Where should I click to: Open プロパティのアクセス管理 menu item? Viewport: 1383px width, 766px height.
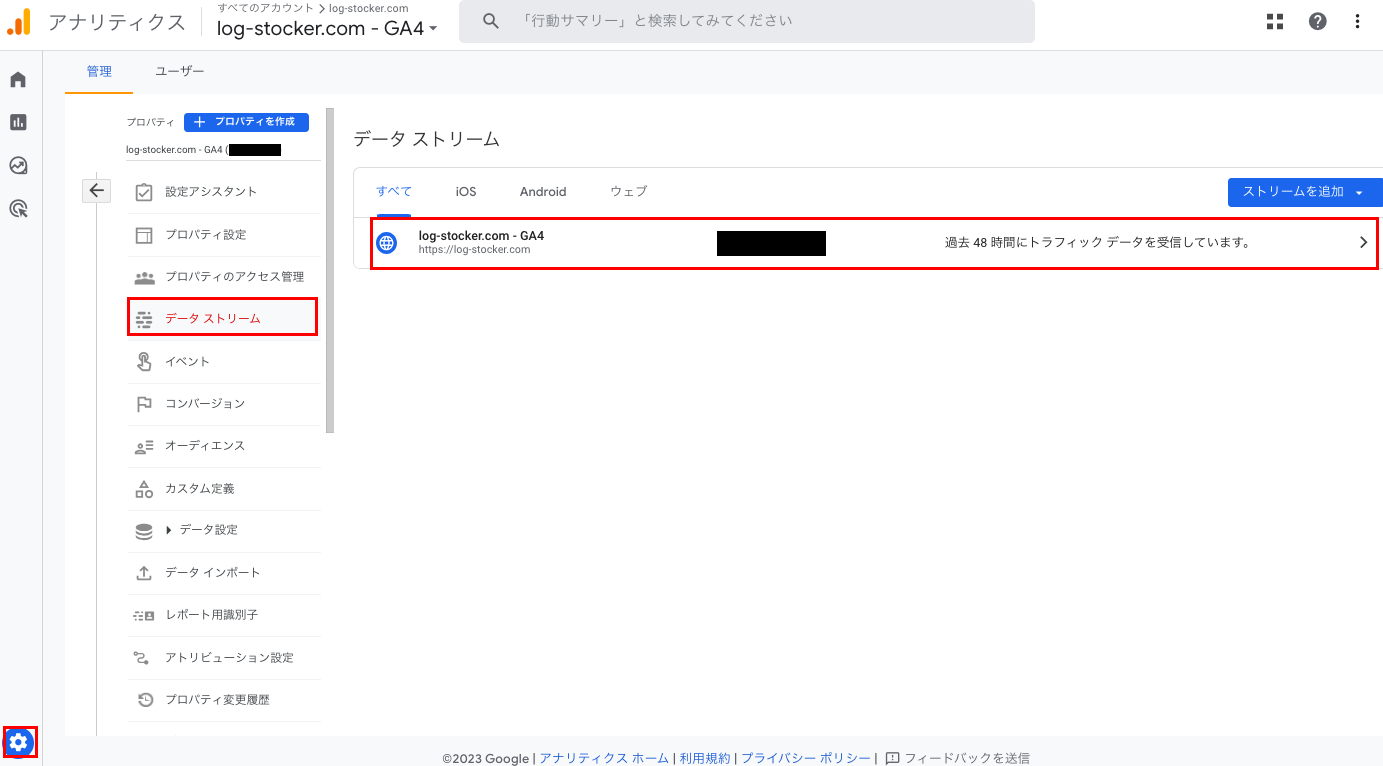[235, 277]
